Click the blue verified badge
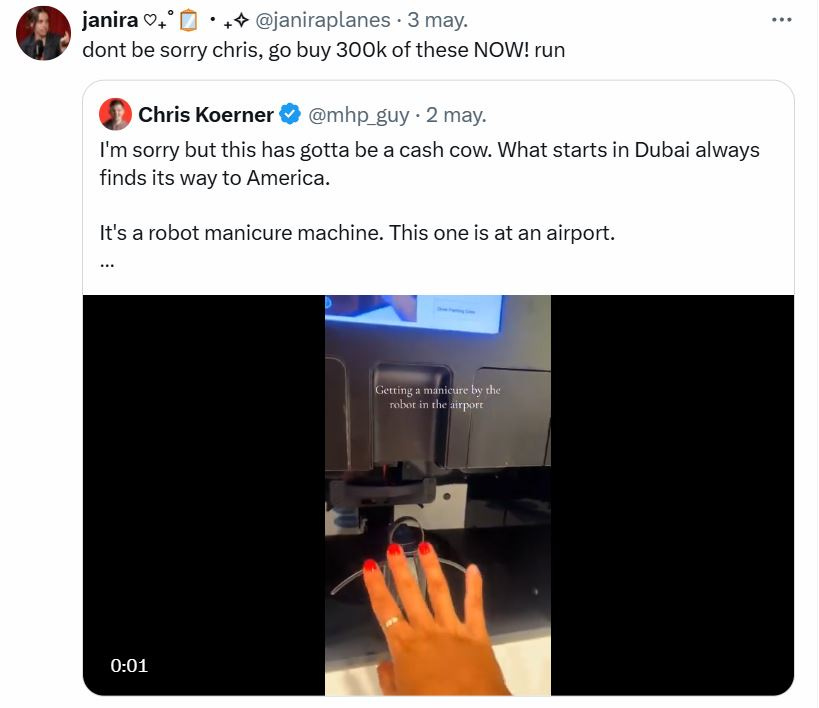819x708 pixels. 290,114
